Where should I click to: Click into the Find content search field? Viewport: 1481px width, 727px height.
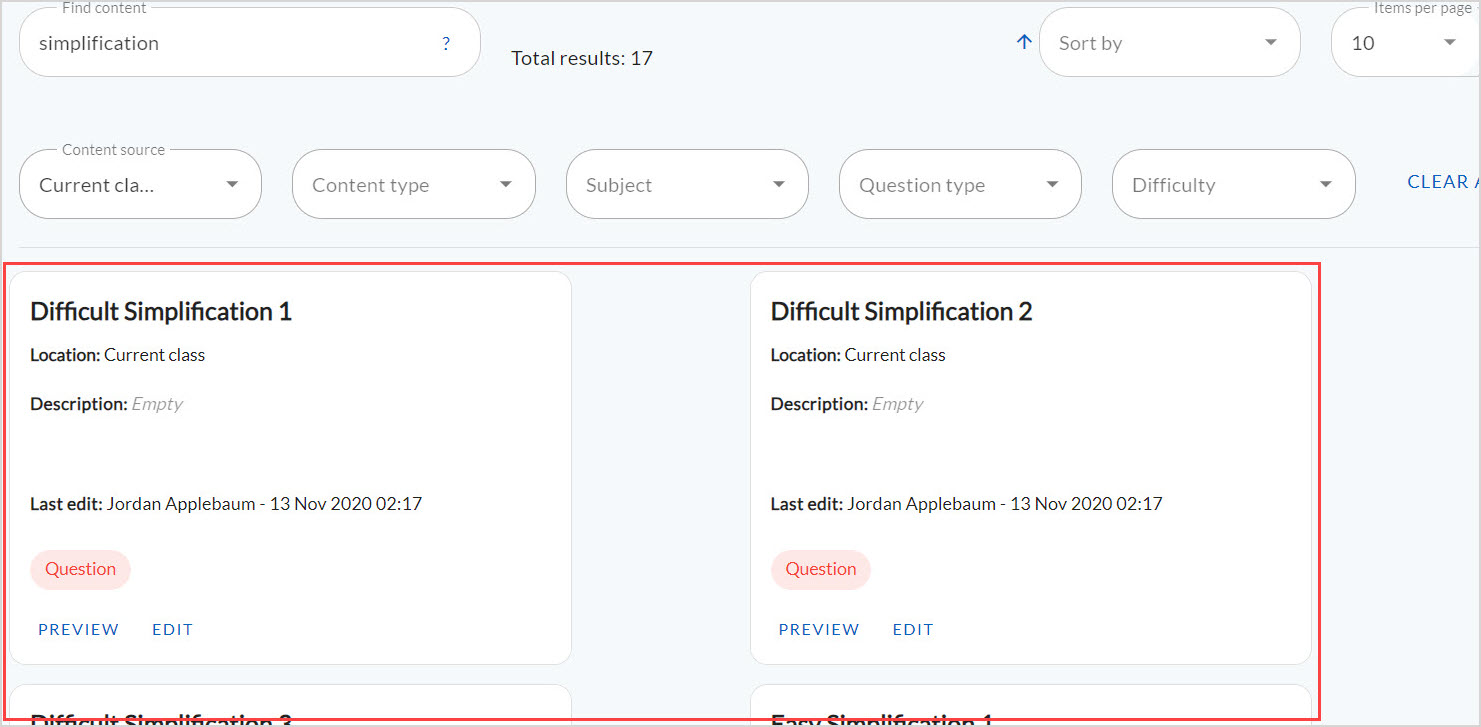pos(200,43)
